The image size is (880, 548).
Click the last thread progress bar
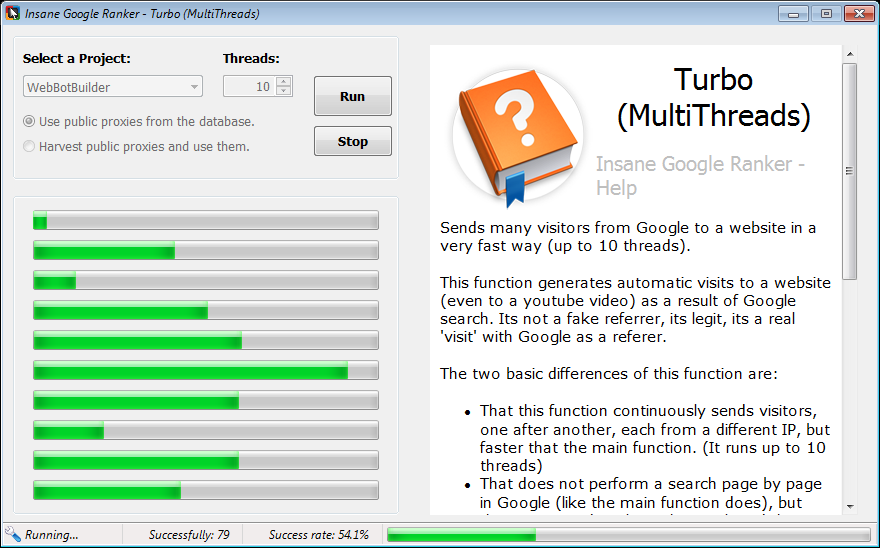tap(206, 490)
